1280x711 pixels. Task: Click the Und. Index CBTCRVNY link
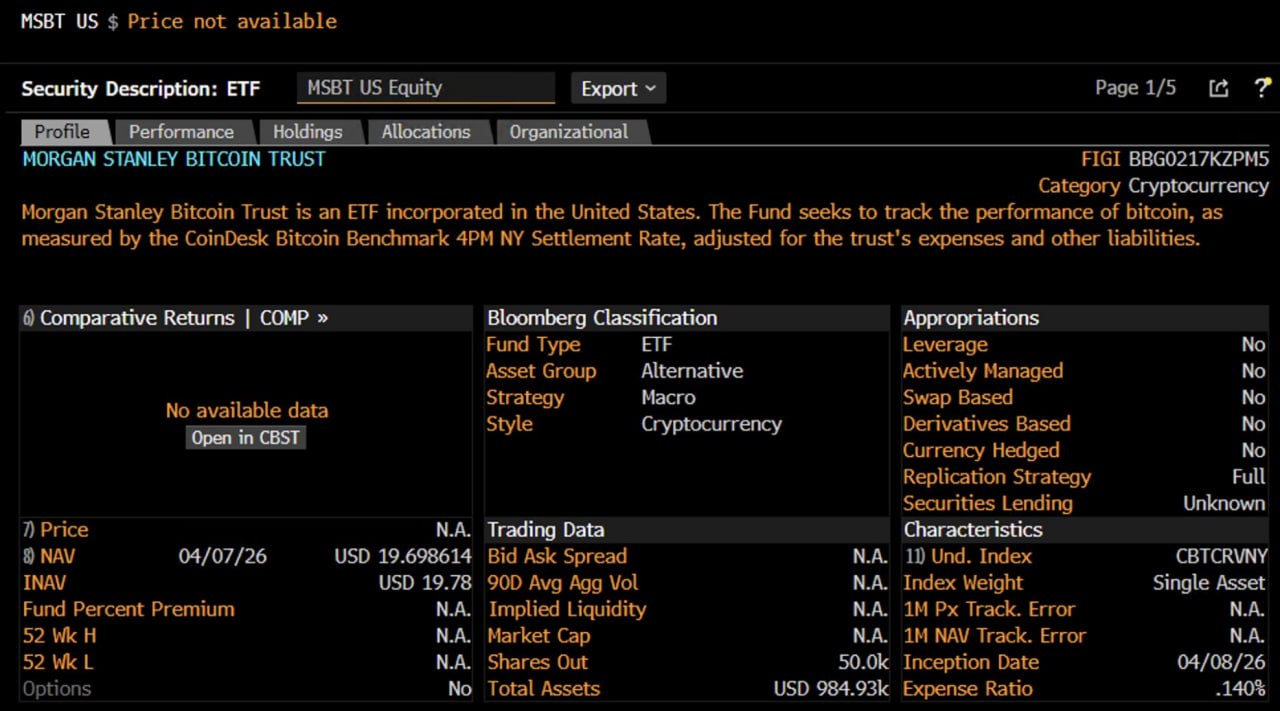point(1221,556)
